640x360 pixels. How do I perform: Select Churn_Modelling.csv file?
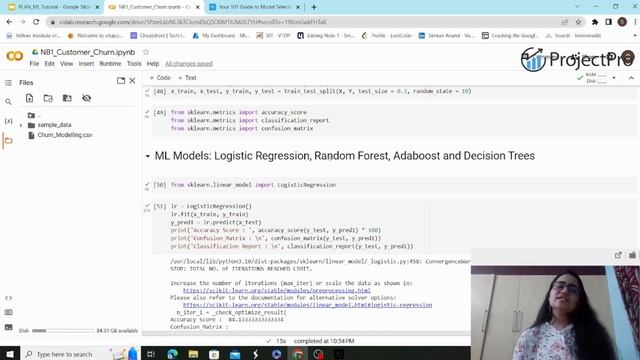[x=64, y=135]
